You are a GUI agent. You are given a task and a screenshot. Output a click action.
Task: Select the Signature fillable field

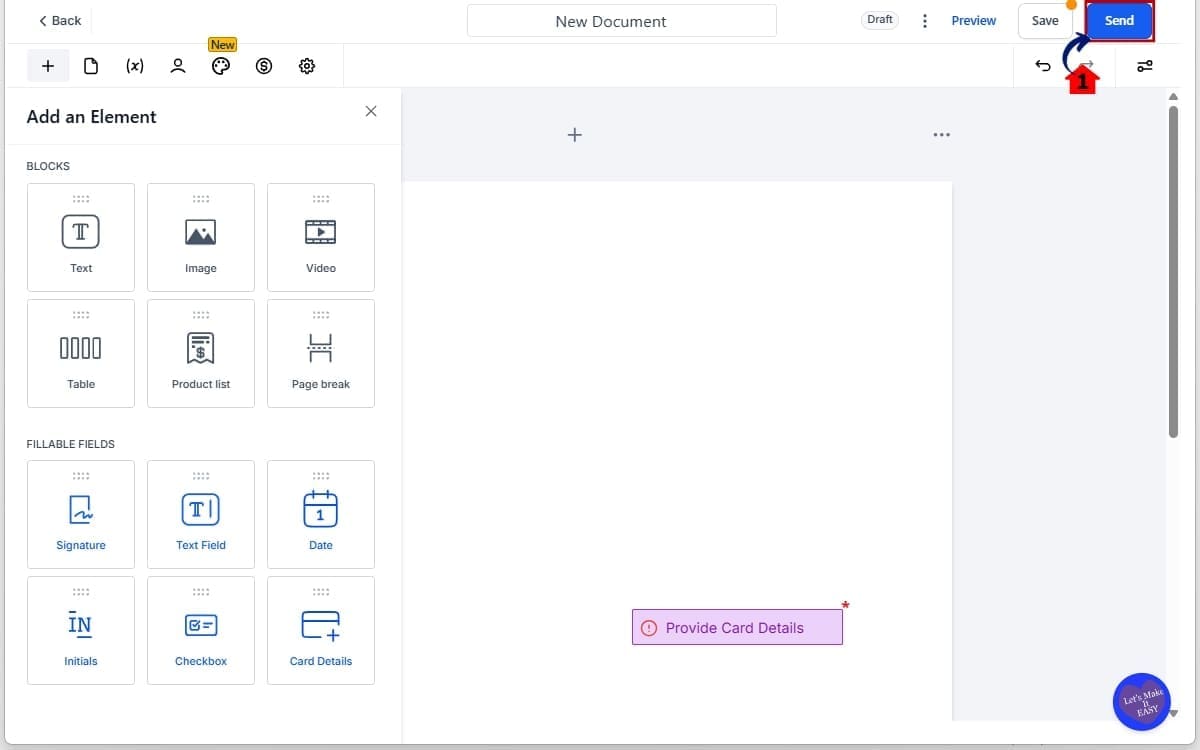pyautogui.click(x=81, y=514)
